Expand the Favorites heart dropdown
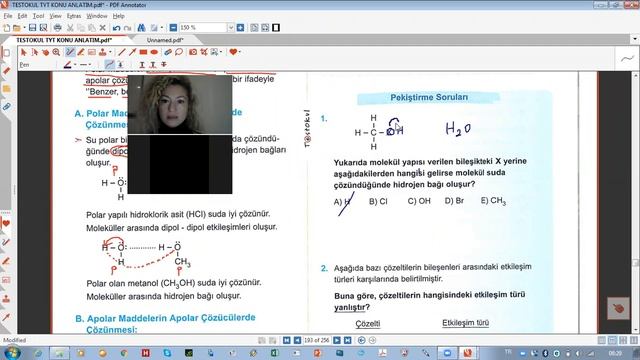Image resolution: width=640 pixels, height=360 pixels. click(240, 52)
